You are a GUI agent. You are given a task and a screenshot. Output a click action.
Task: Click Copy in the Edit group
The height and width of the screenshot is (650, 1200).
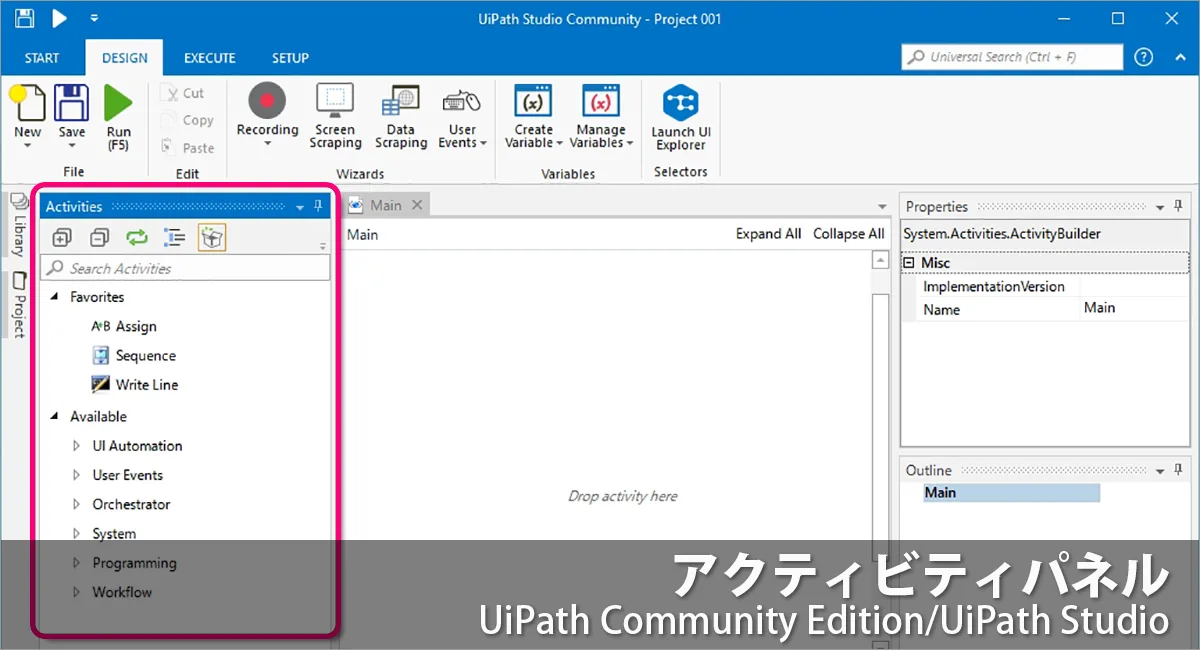pos(187,120)
